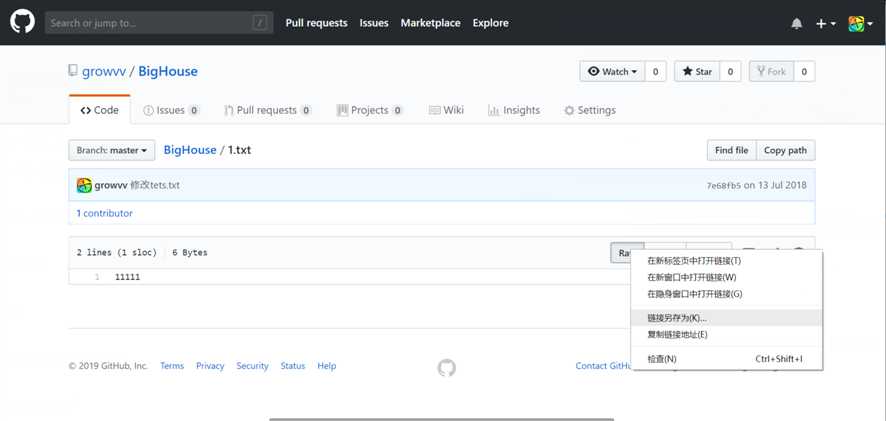Select line number 1 of the file

97,277
